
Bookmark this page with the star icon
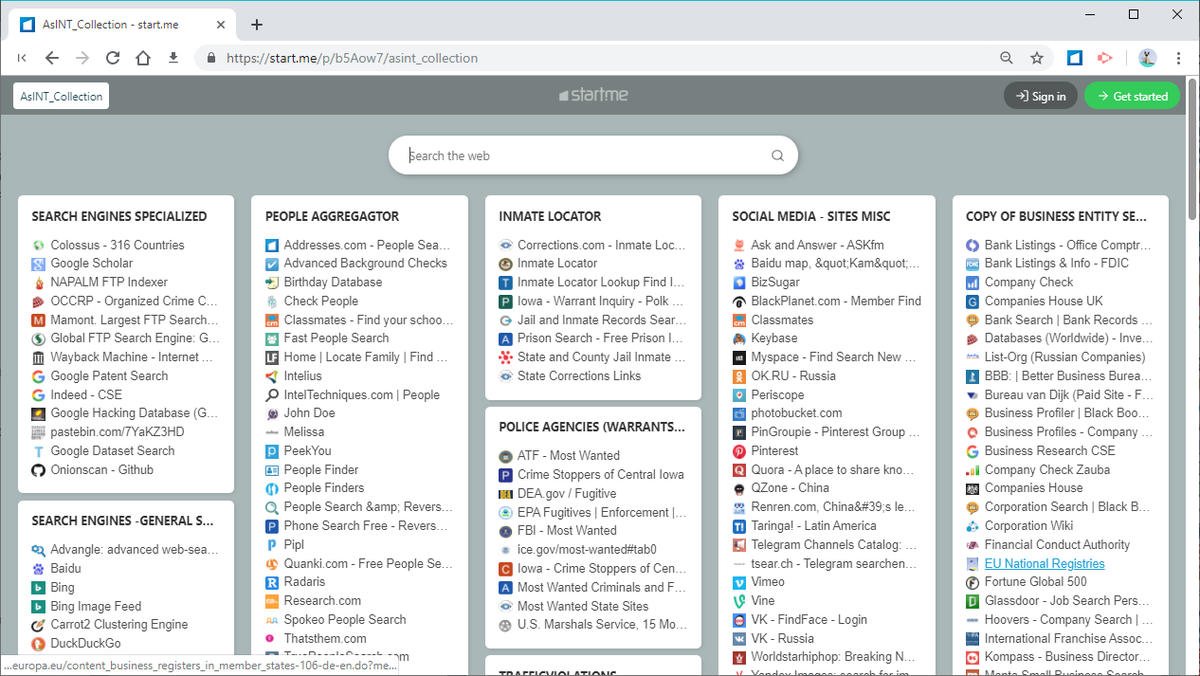tap(1037, 58)
